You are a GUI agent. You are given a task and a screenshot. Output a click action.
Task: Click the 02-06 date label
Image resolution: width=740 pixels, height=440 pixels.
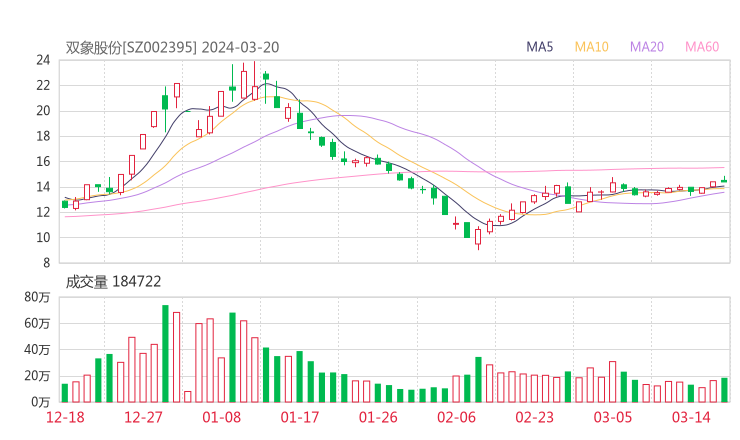tap(456, 417)
